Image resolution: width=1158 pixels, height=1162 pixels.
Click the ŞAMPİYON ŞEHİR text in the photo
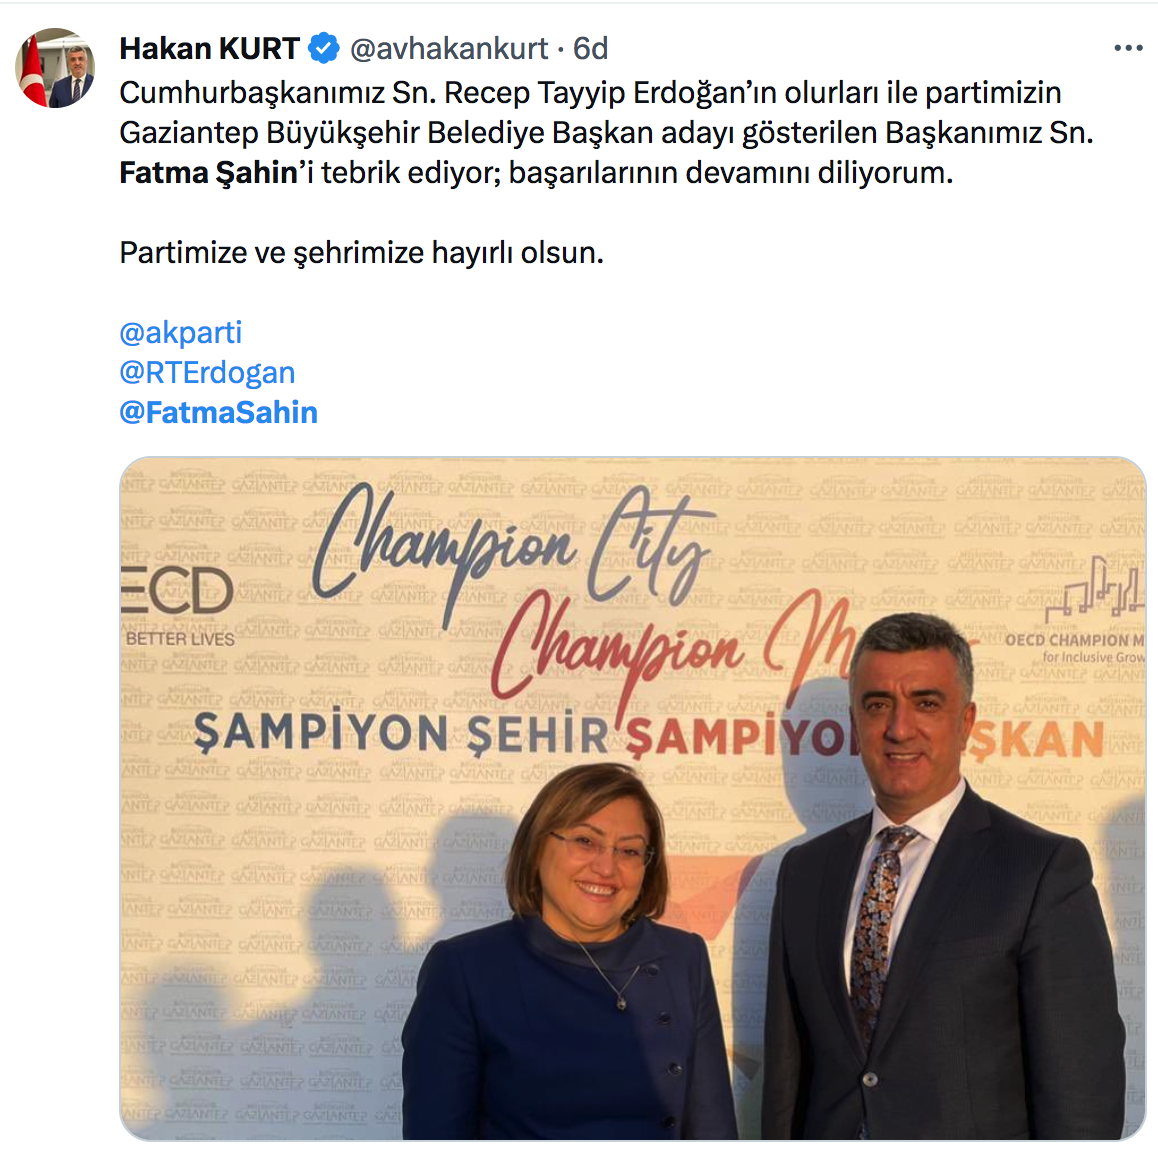[x=402, y=734]
